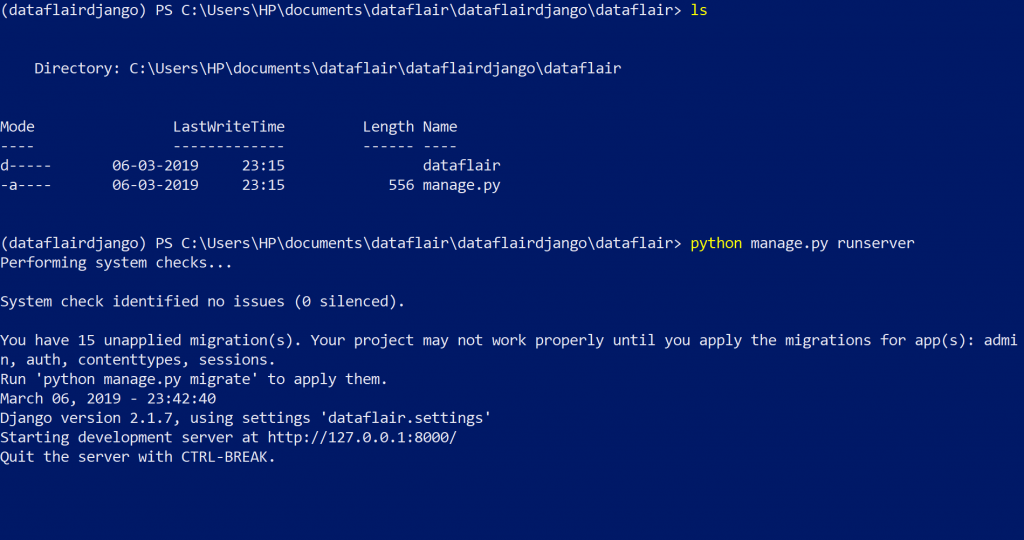Click the yellow 'python' command word
This screenshot has width=1024, height=540.
coord(716,244)
